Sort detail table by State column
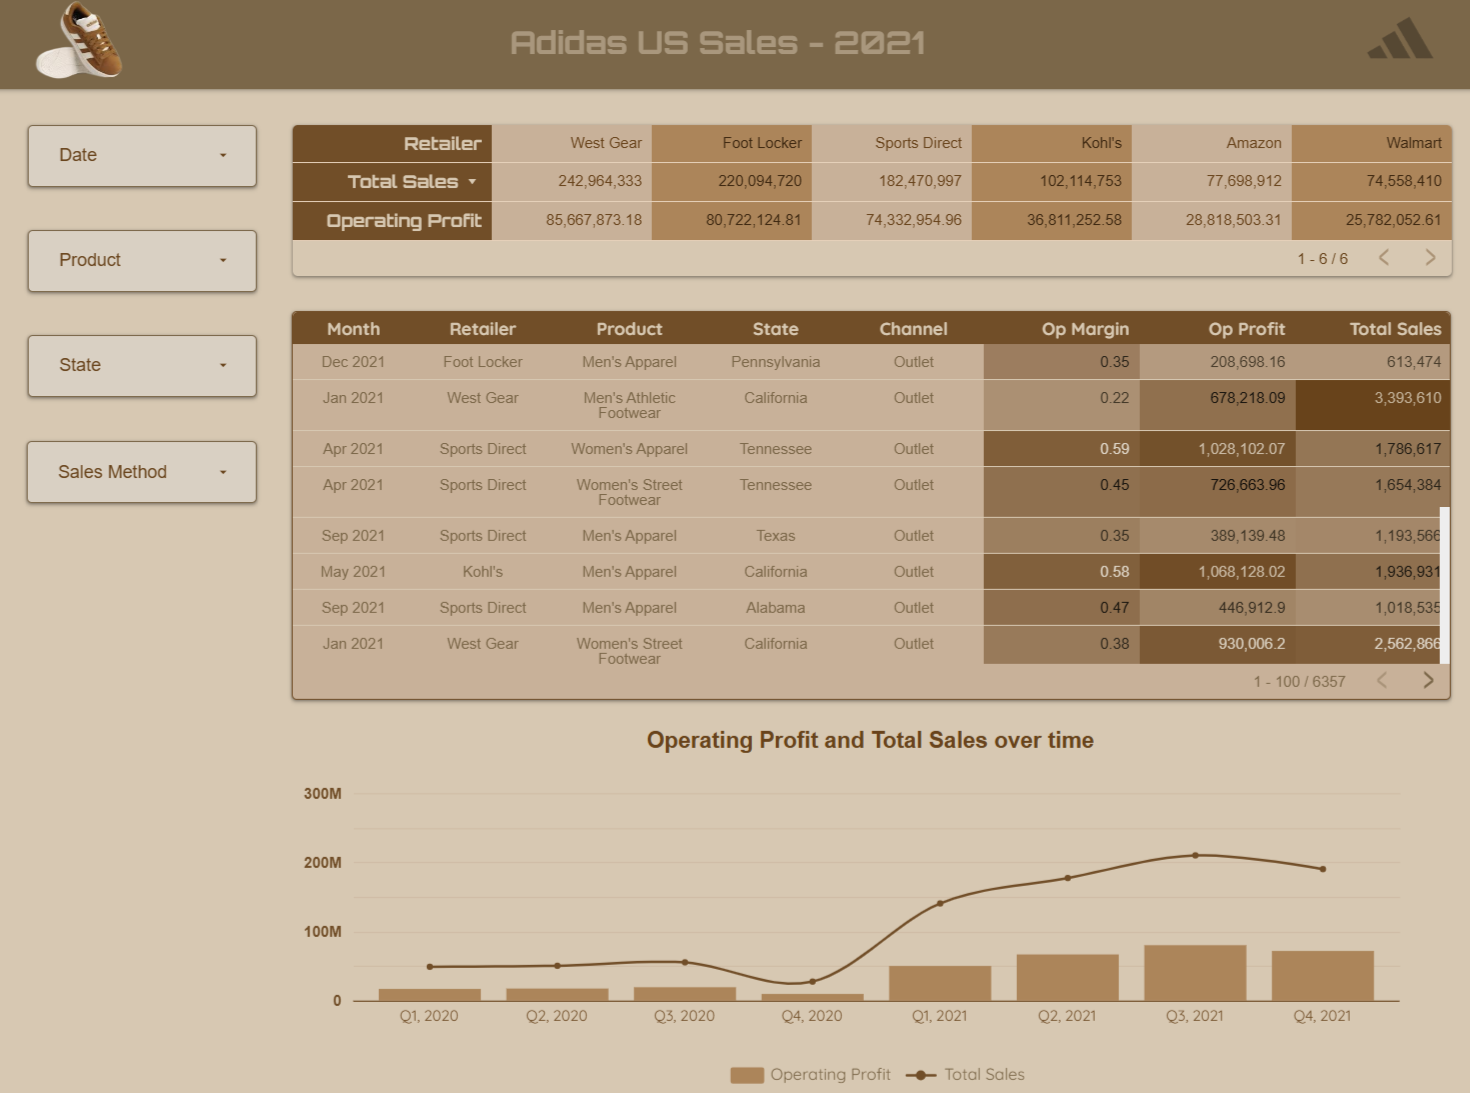The image size is (1470, 1093). (x=775, y=329)
